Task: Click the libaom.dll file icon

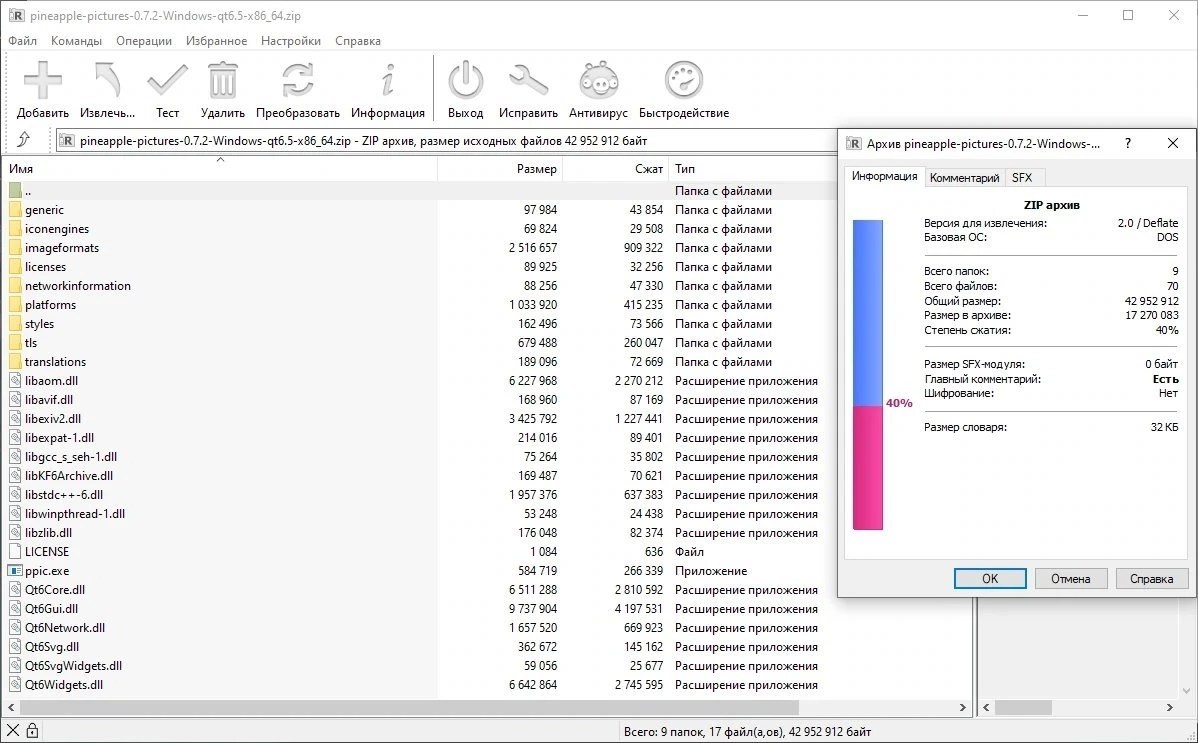Action: click(x=15, y=381)
